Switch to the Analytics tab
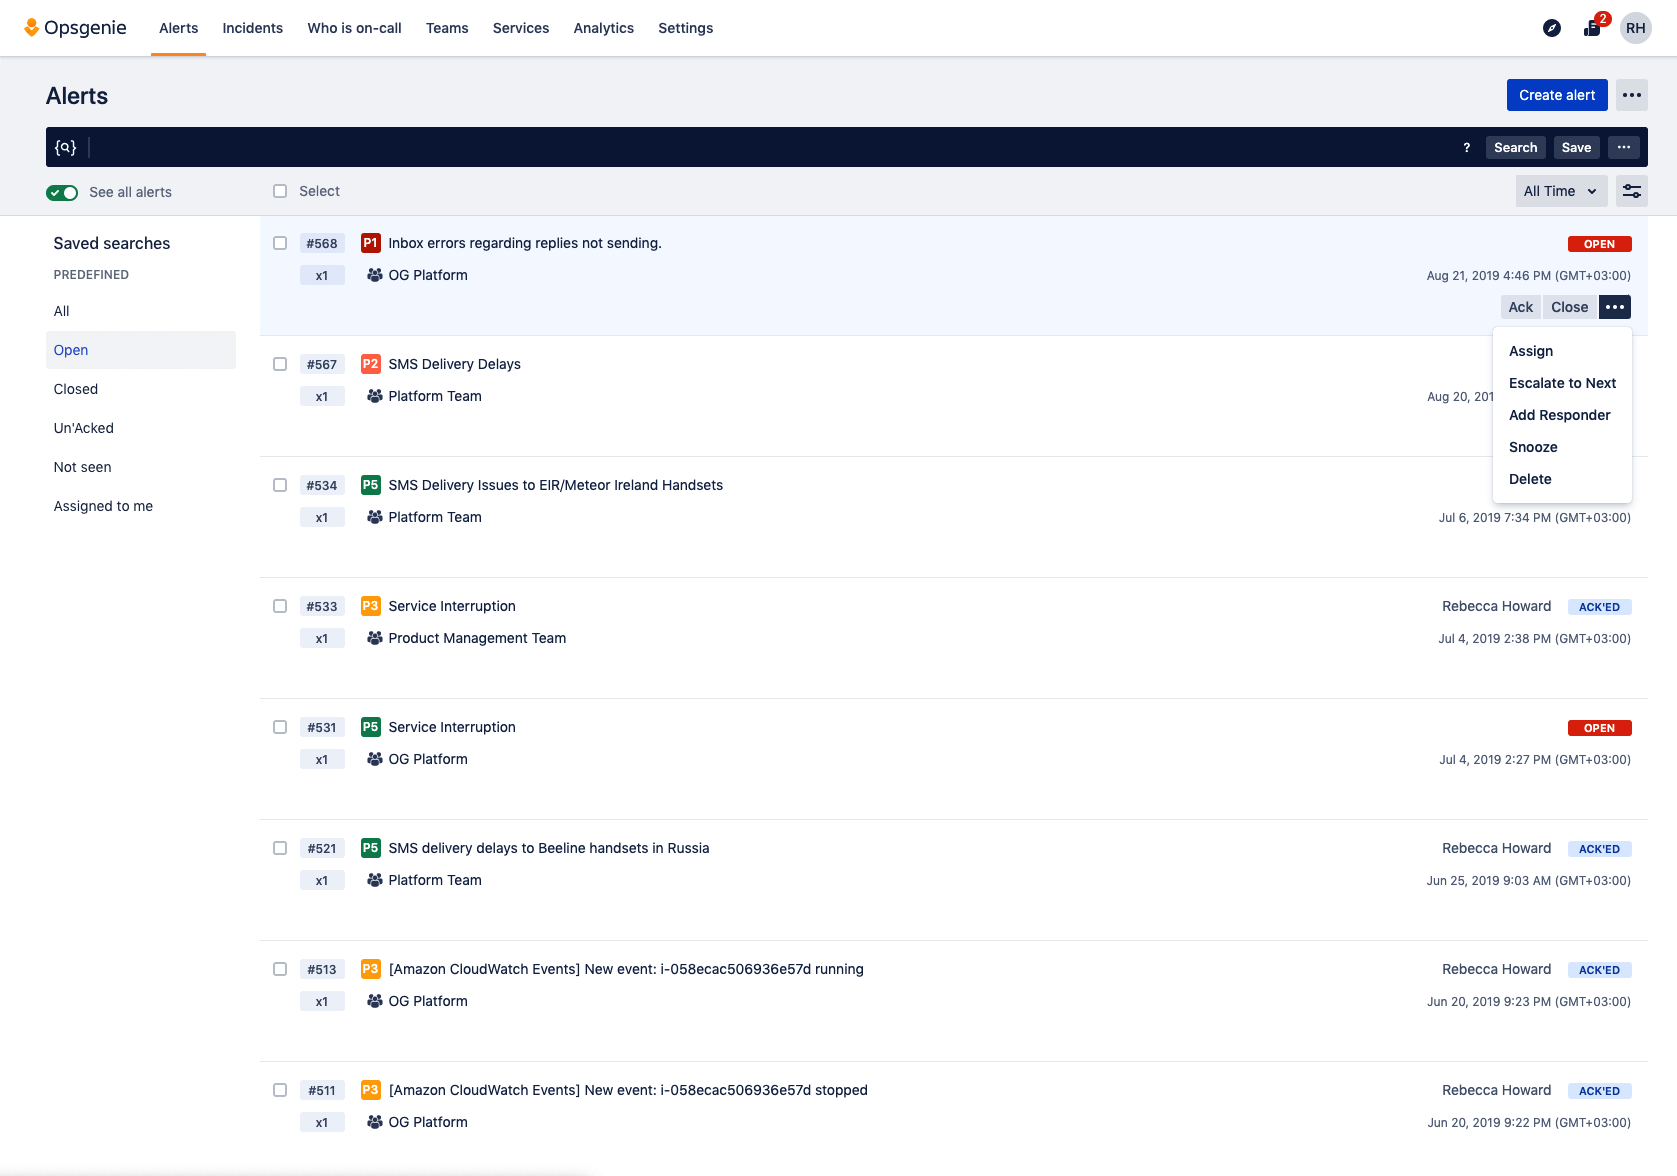Viewport: 1677px width, 1176px height. point(603,28)
